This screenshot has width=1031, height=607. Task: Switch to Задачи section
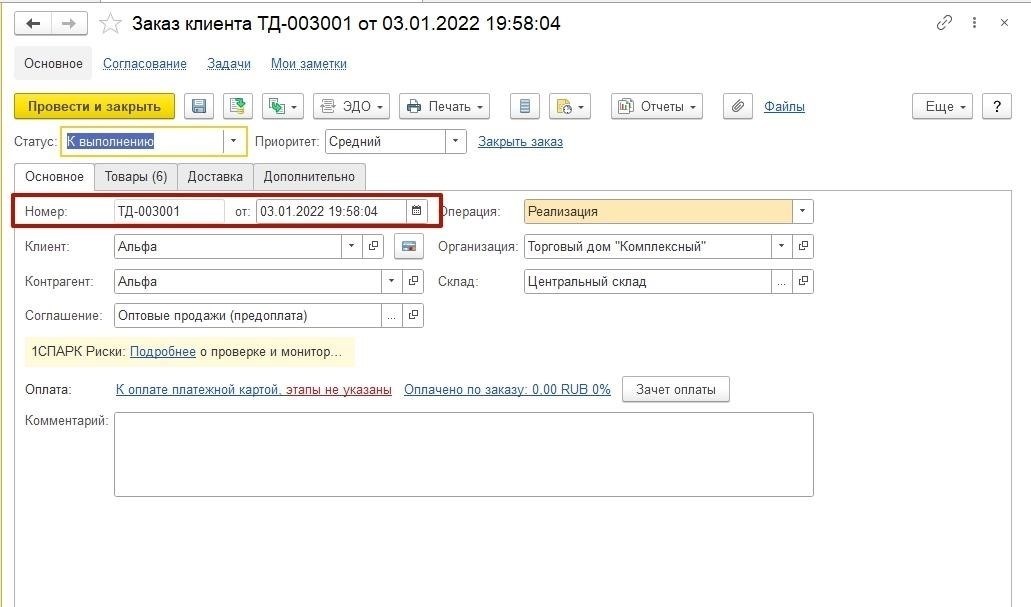point(229,64)
